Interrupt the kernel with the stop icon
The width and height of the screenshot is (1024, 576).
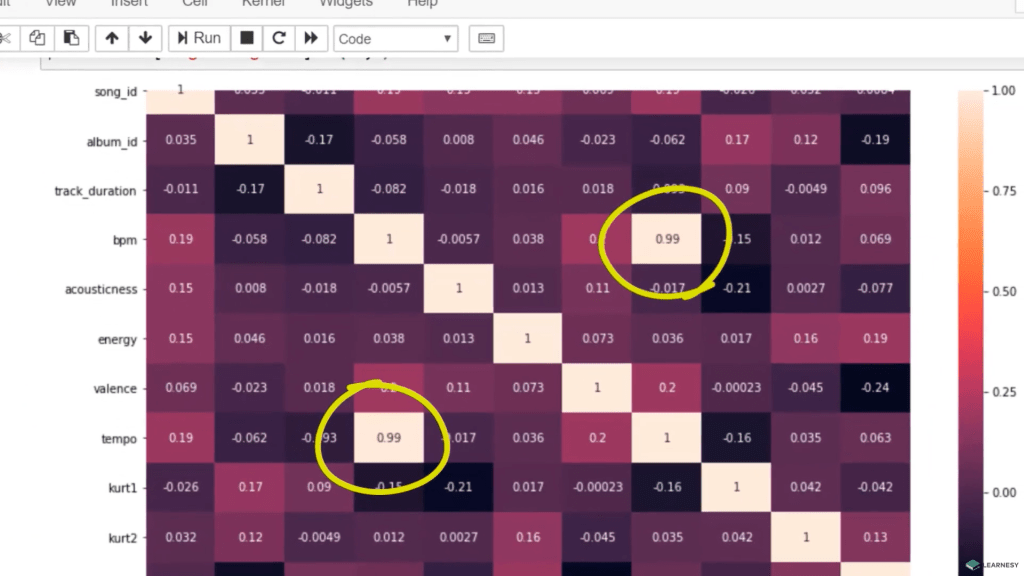click(x=247, y=38)
